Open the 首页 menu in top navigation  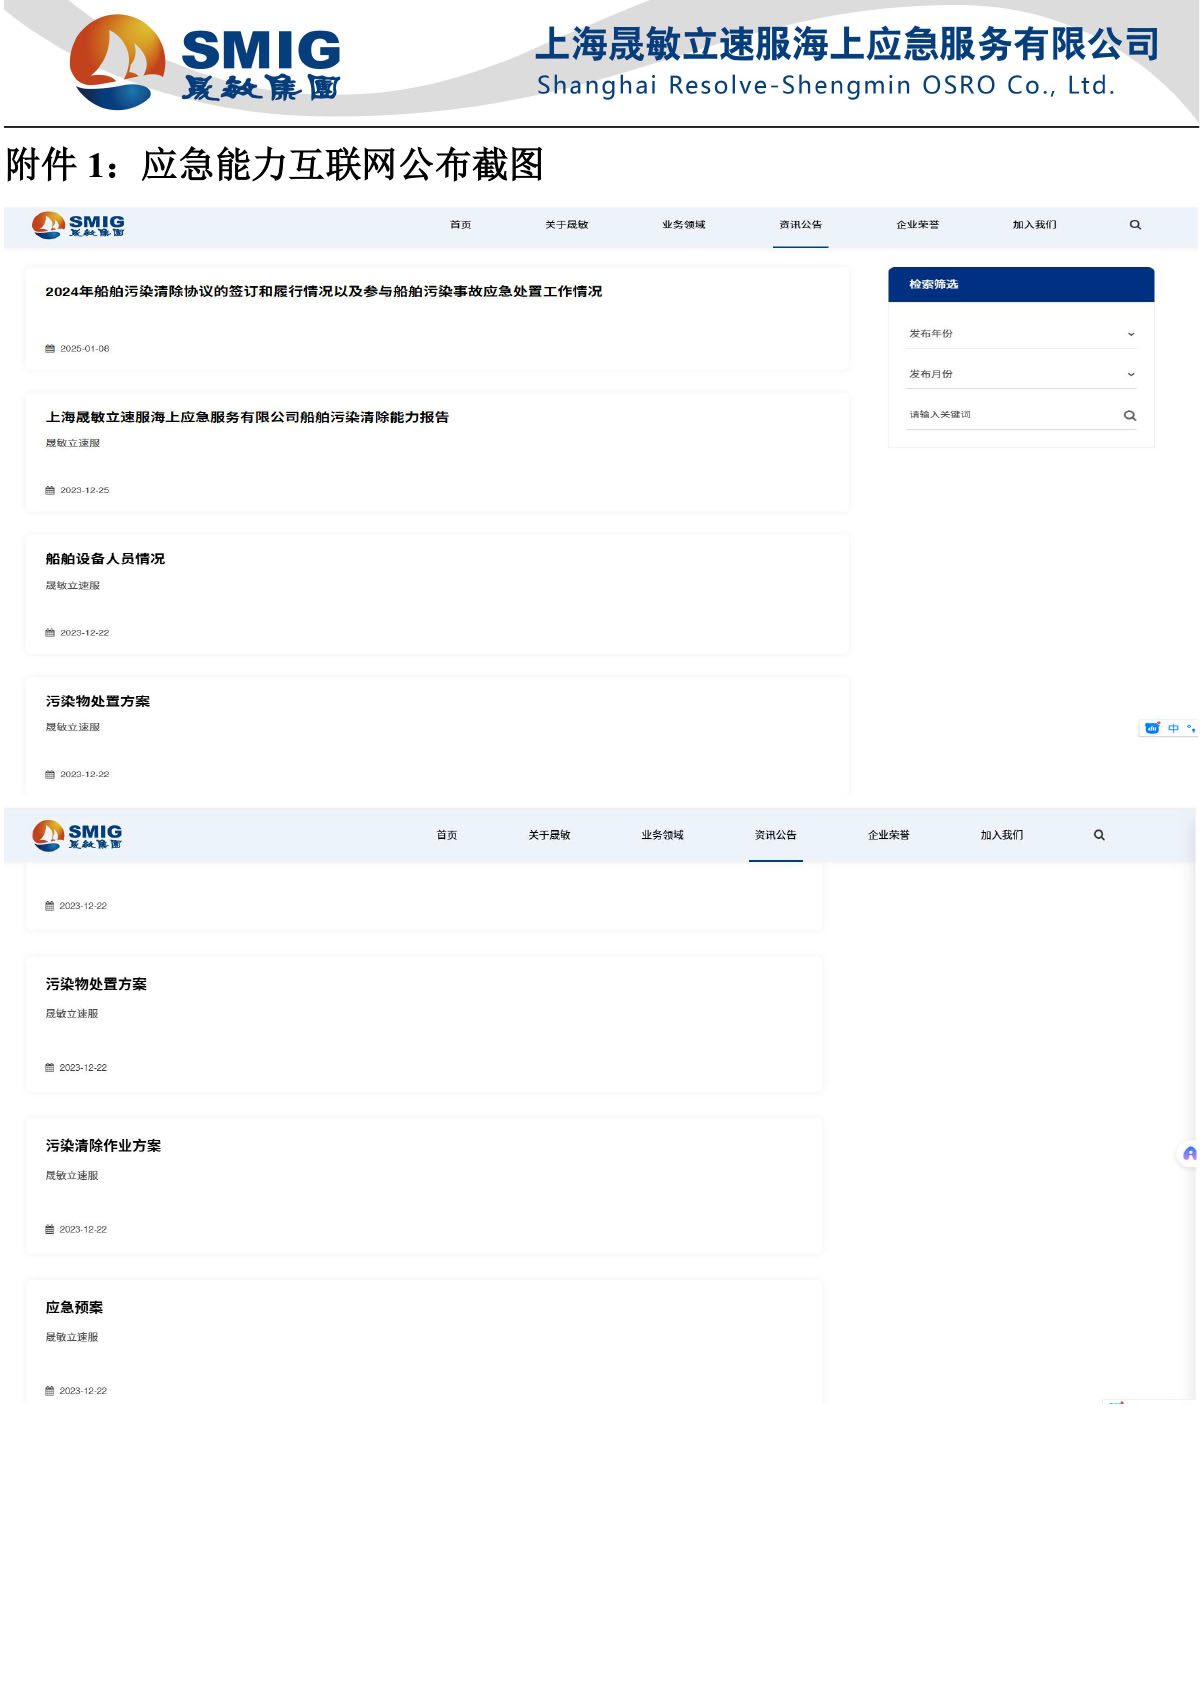tap(460, 225)
